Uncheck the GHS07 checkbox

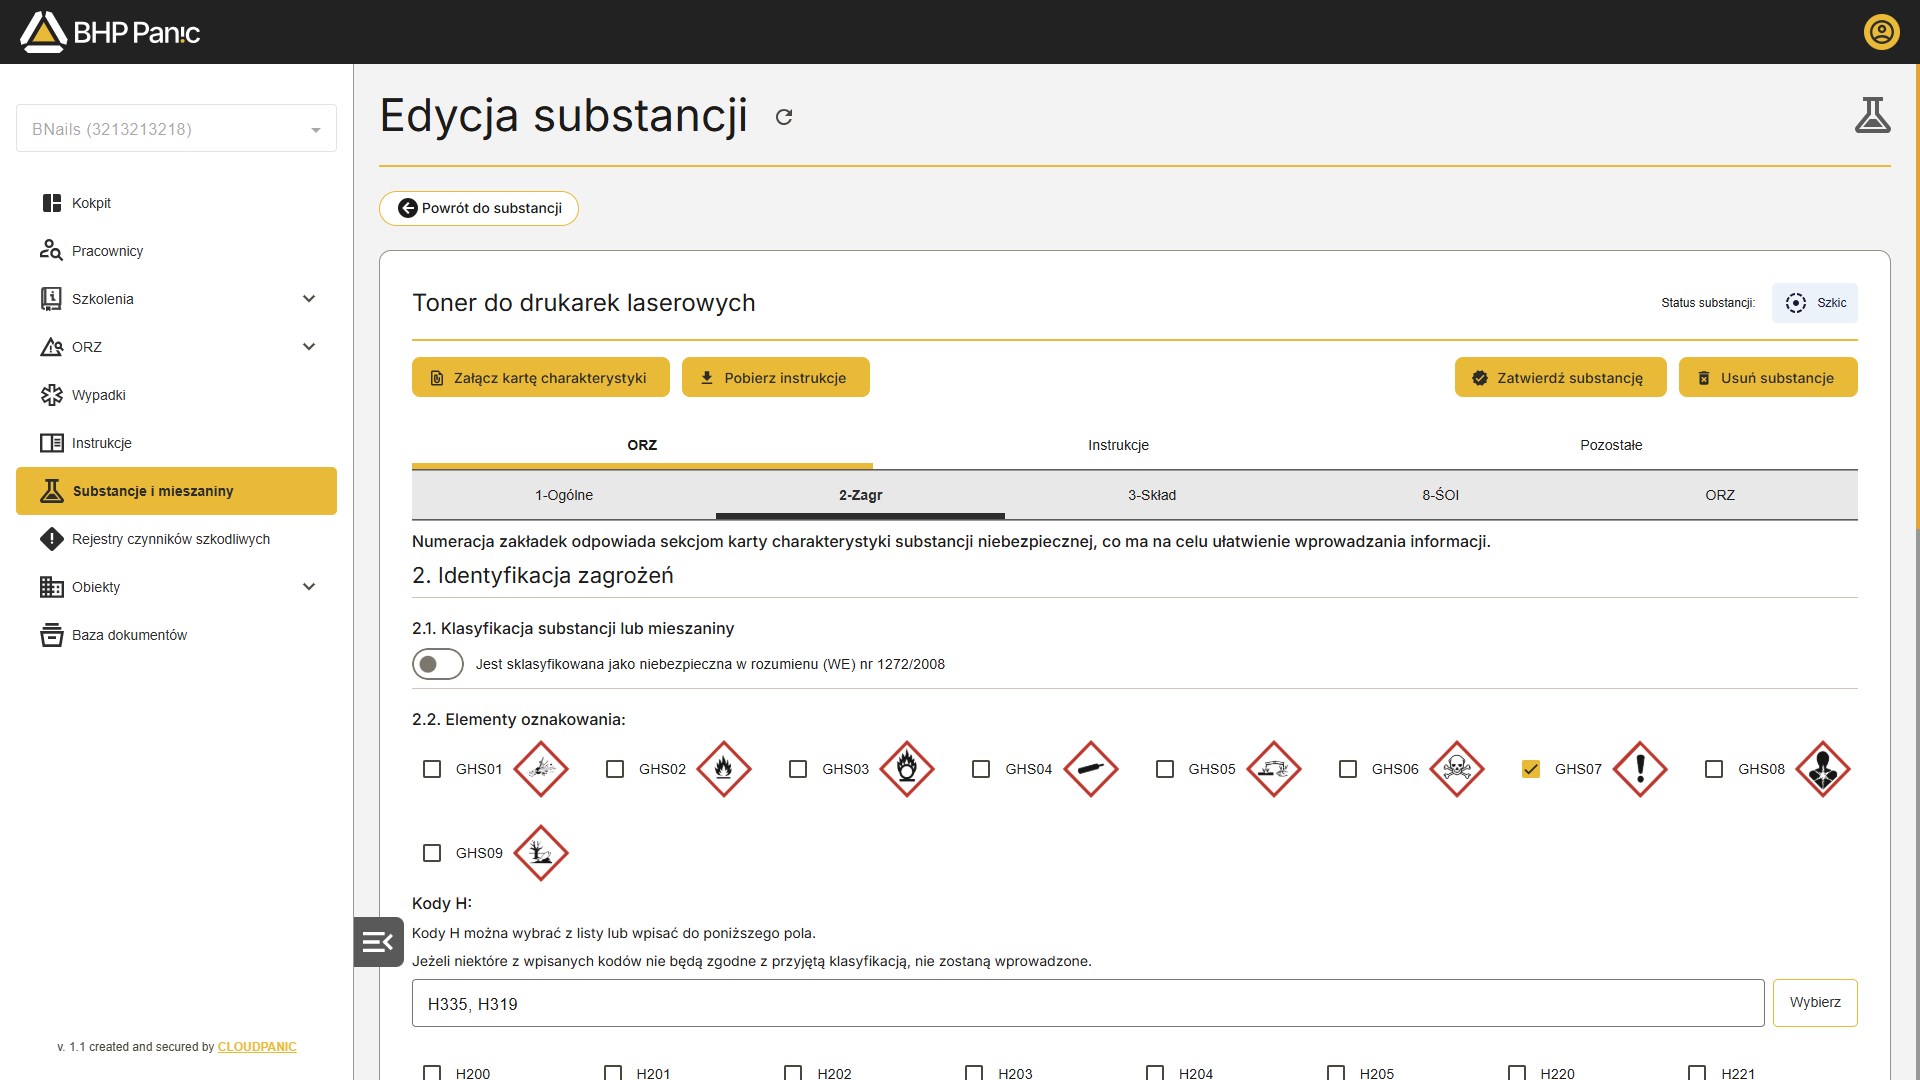[1530, 769]
